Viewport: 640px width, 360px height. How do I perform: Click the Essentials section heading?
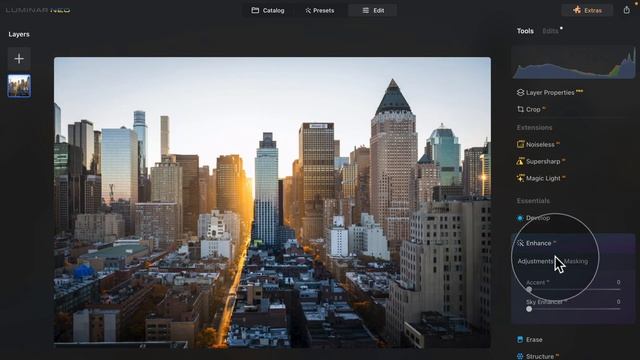[533, 201]
